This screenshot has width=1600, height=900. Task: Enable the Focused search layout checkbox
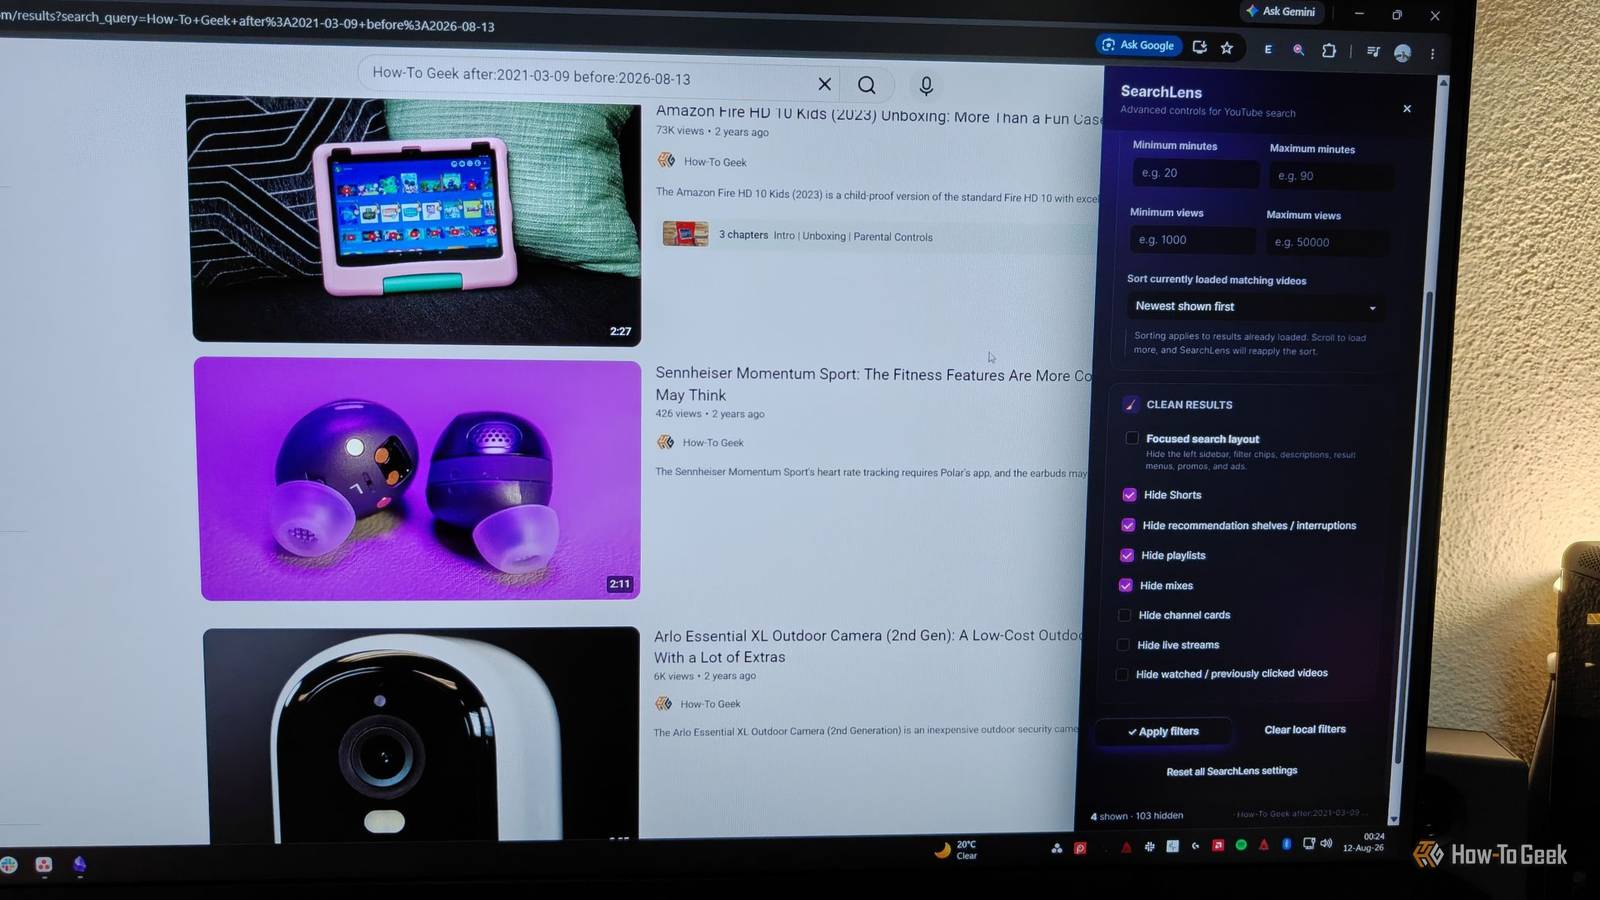click(1132, 438)
